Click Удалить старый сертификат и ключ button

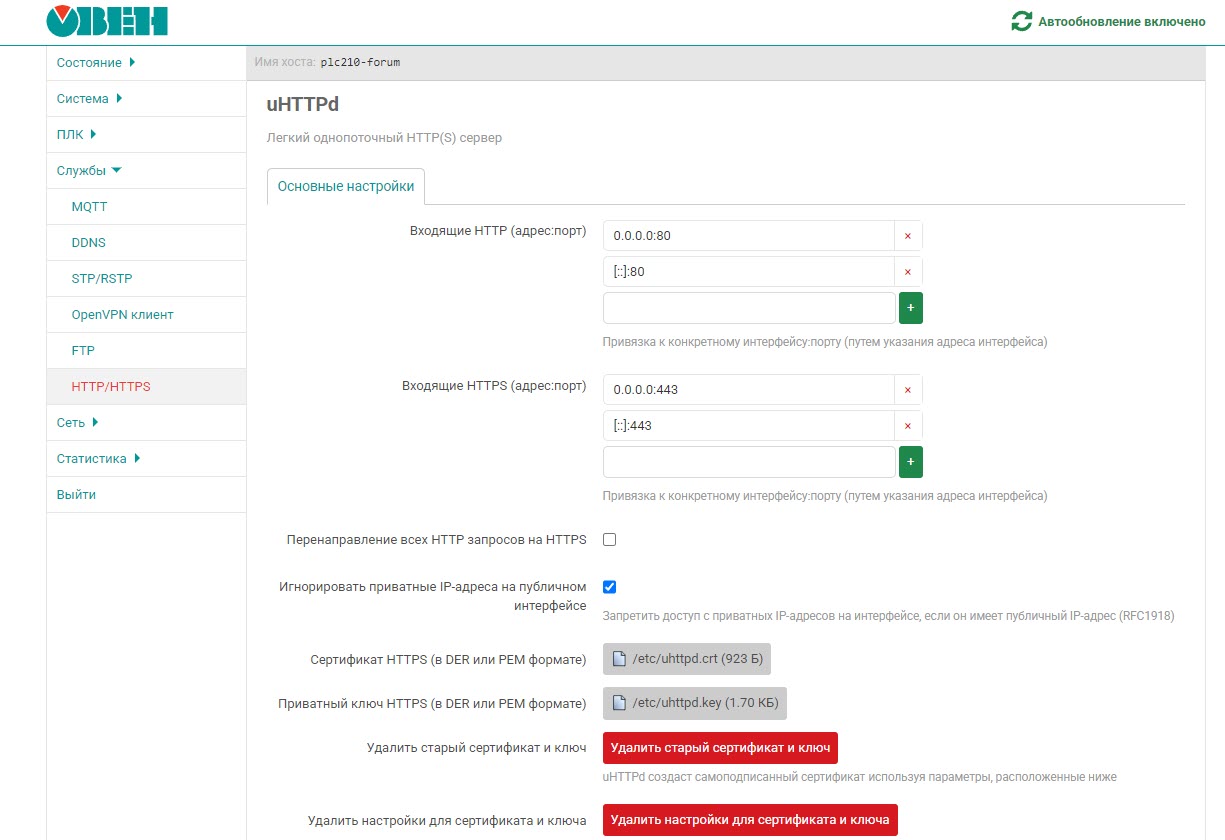click(720, 748)
